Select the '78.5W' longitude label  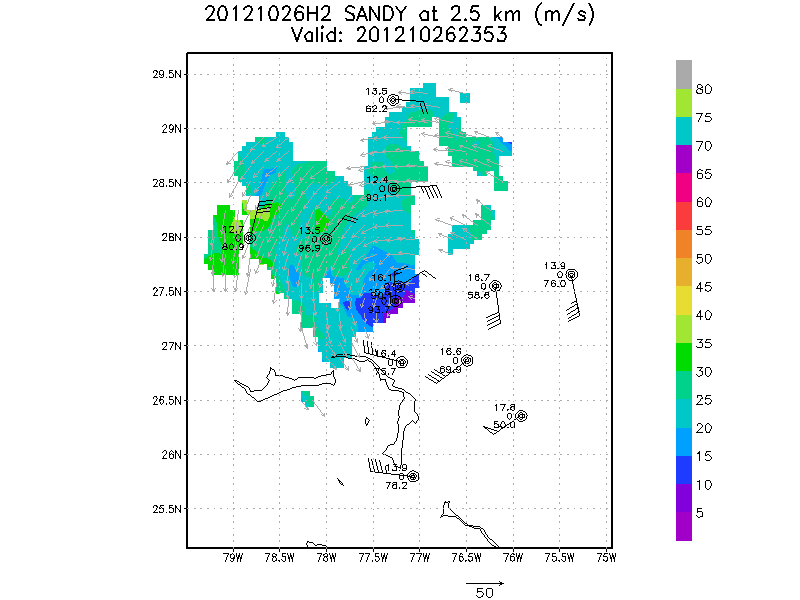point(280,558)
